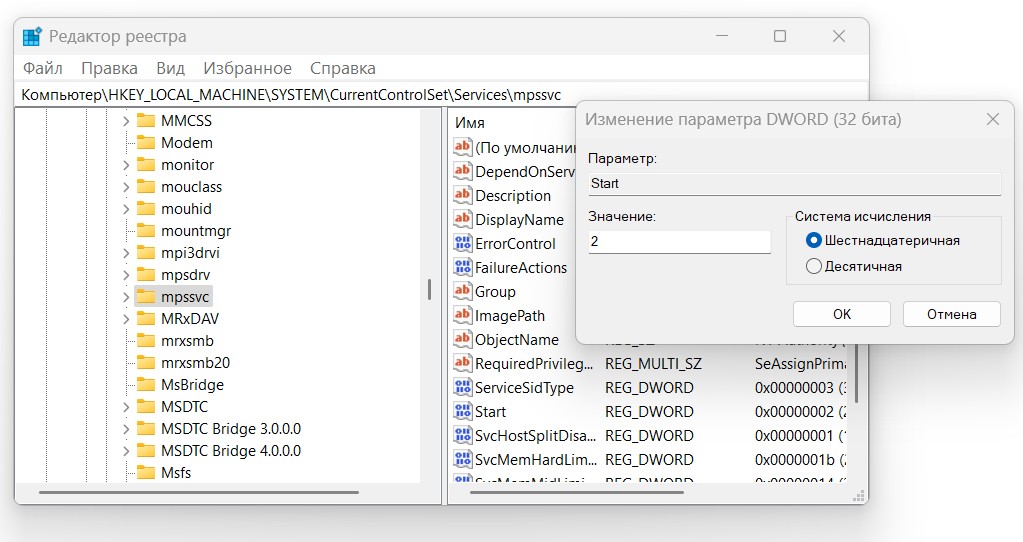
Task: Select the mrxsmb tree item
Action: point(187,341)
